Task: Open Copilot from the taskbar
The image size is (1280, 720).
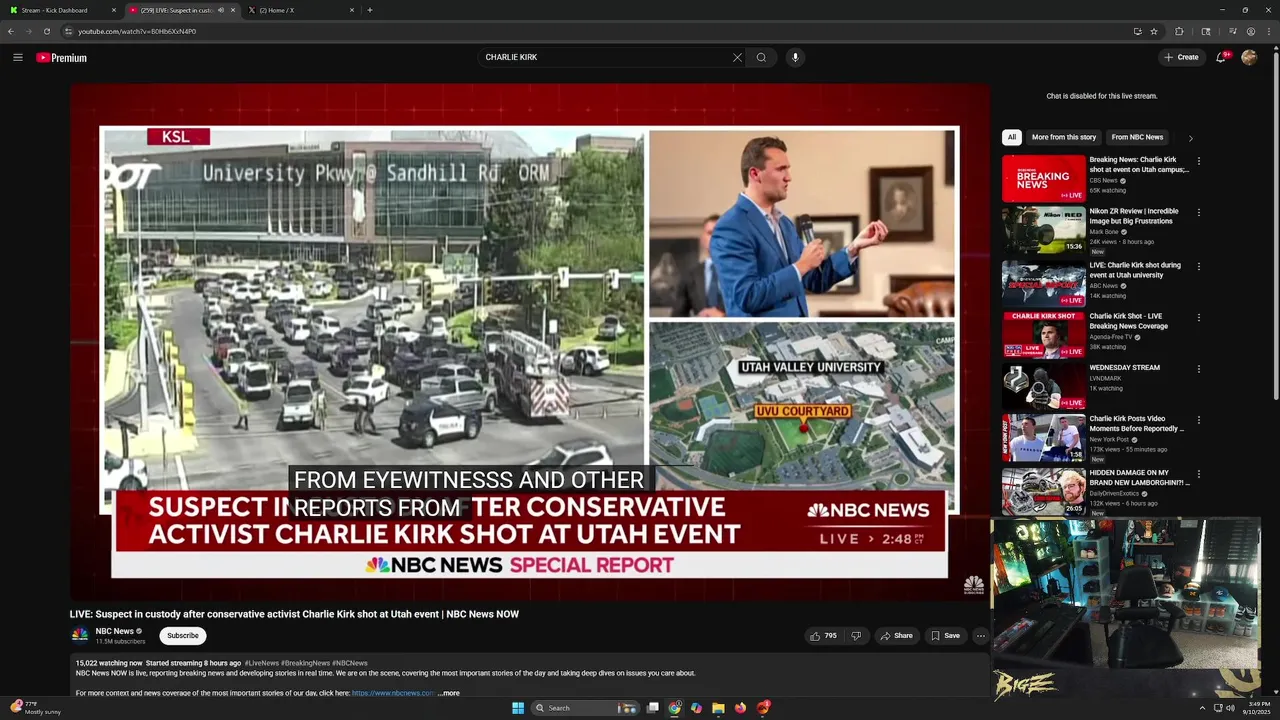Action: [696, 708]
